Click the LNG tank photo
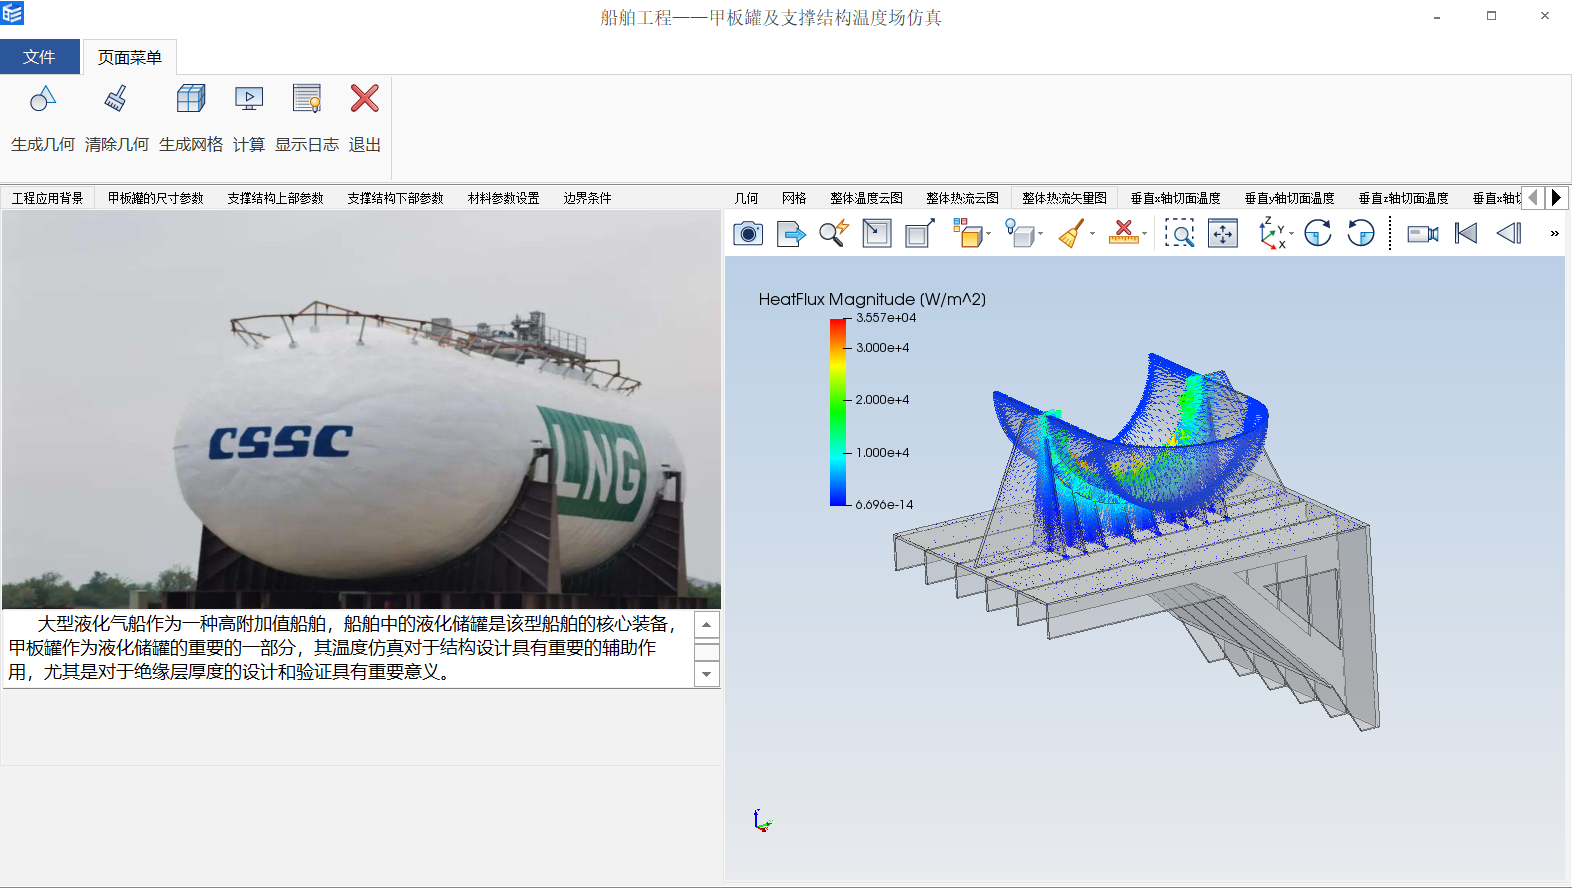 point(361,409)
